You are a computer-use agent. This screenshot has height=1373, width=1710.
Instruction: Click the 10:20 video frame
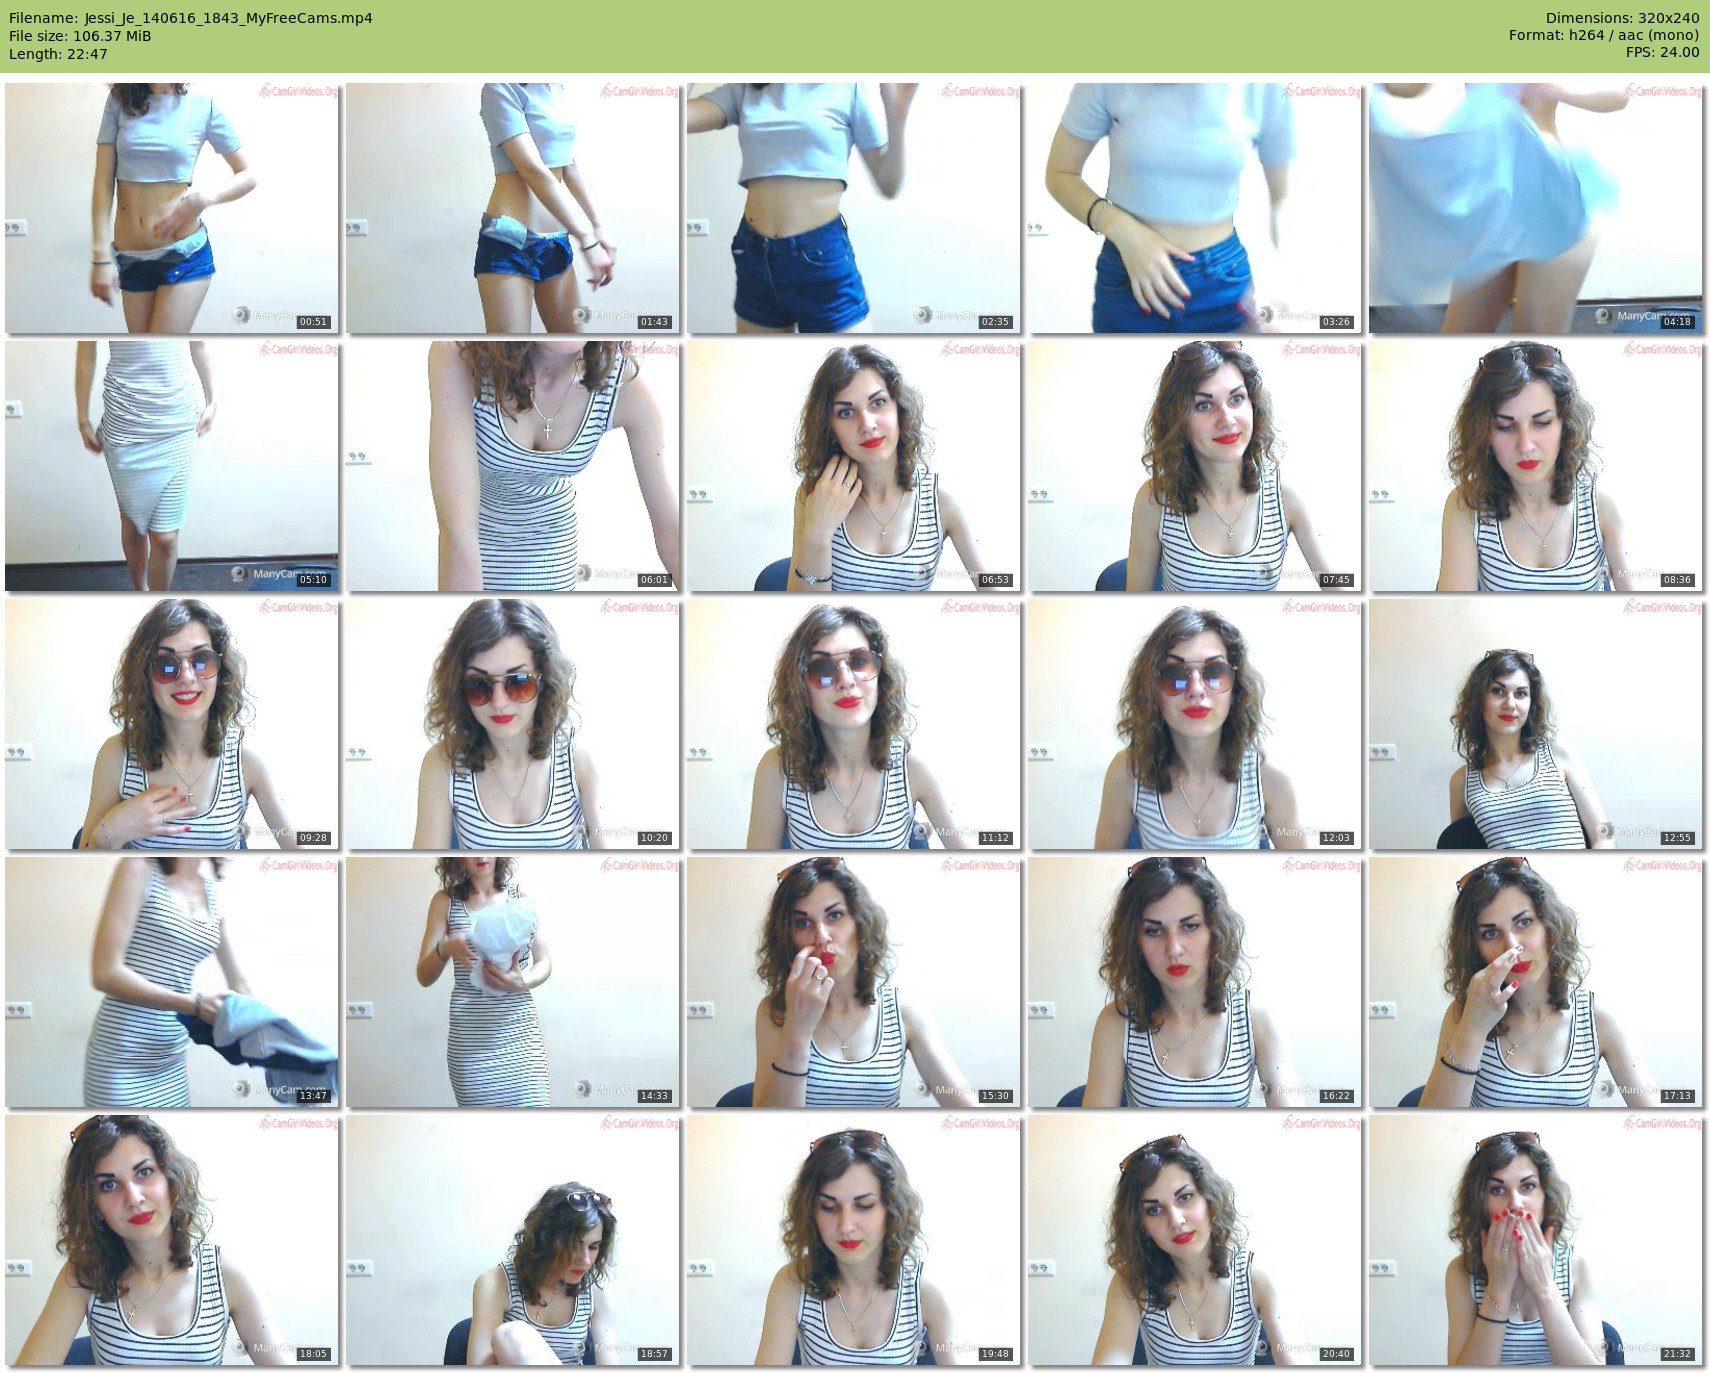(x=512, y=724)
